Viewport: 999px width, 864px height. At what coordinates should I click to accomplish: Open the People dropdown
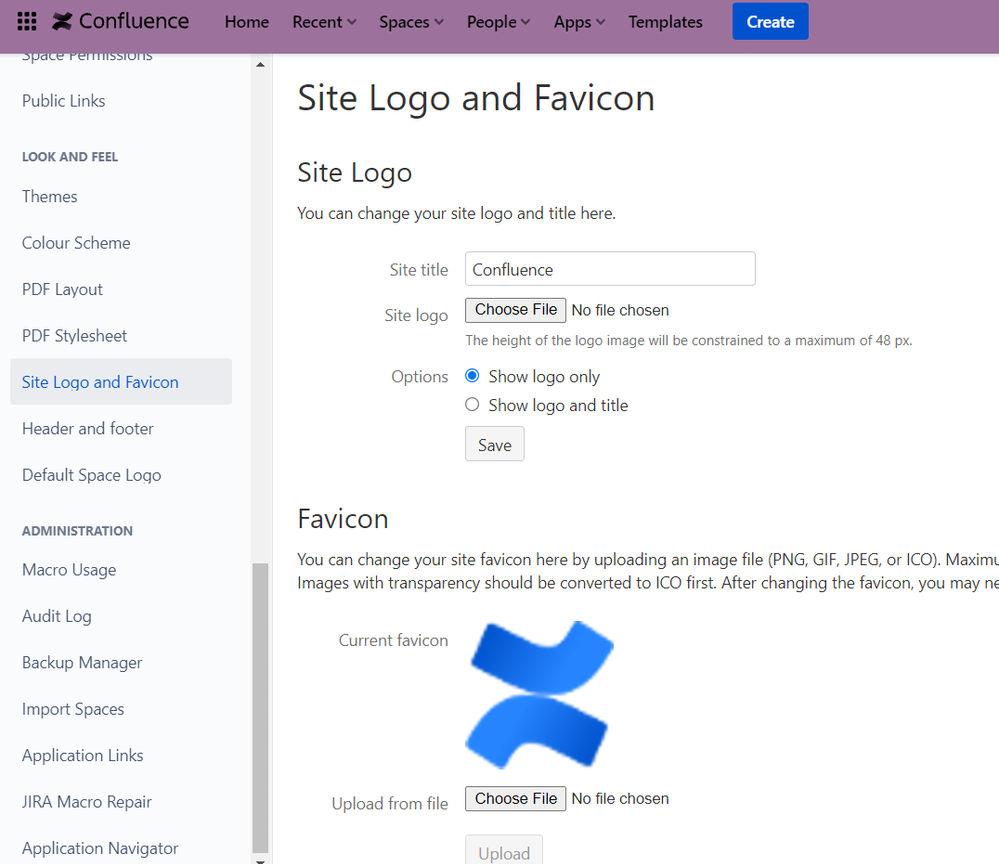[496, 21]
